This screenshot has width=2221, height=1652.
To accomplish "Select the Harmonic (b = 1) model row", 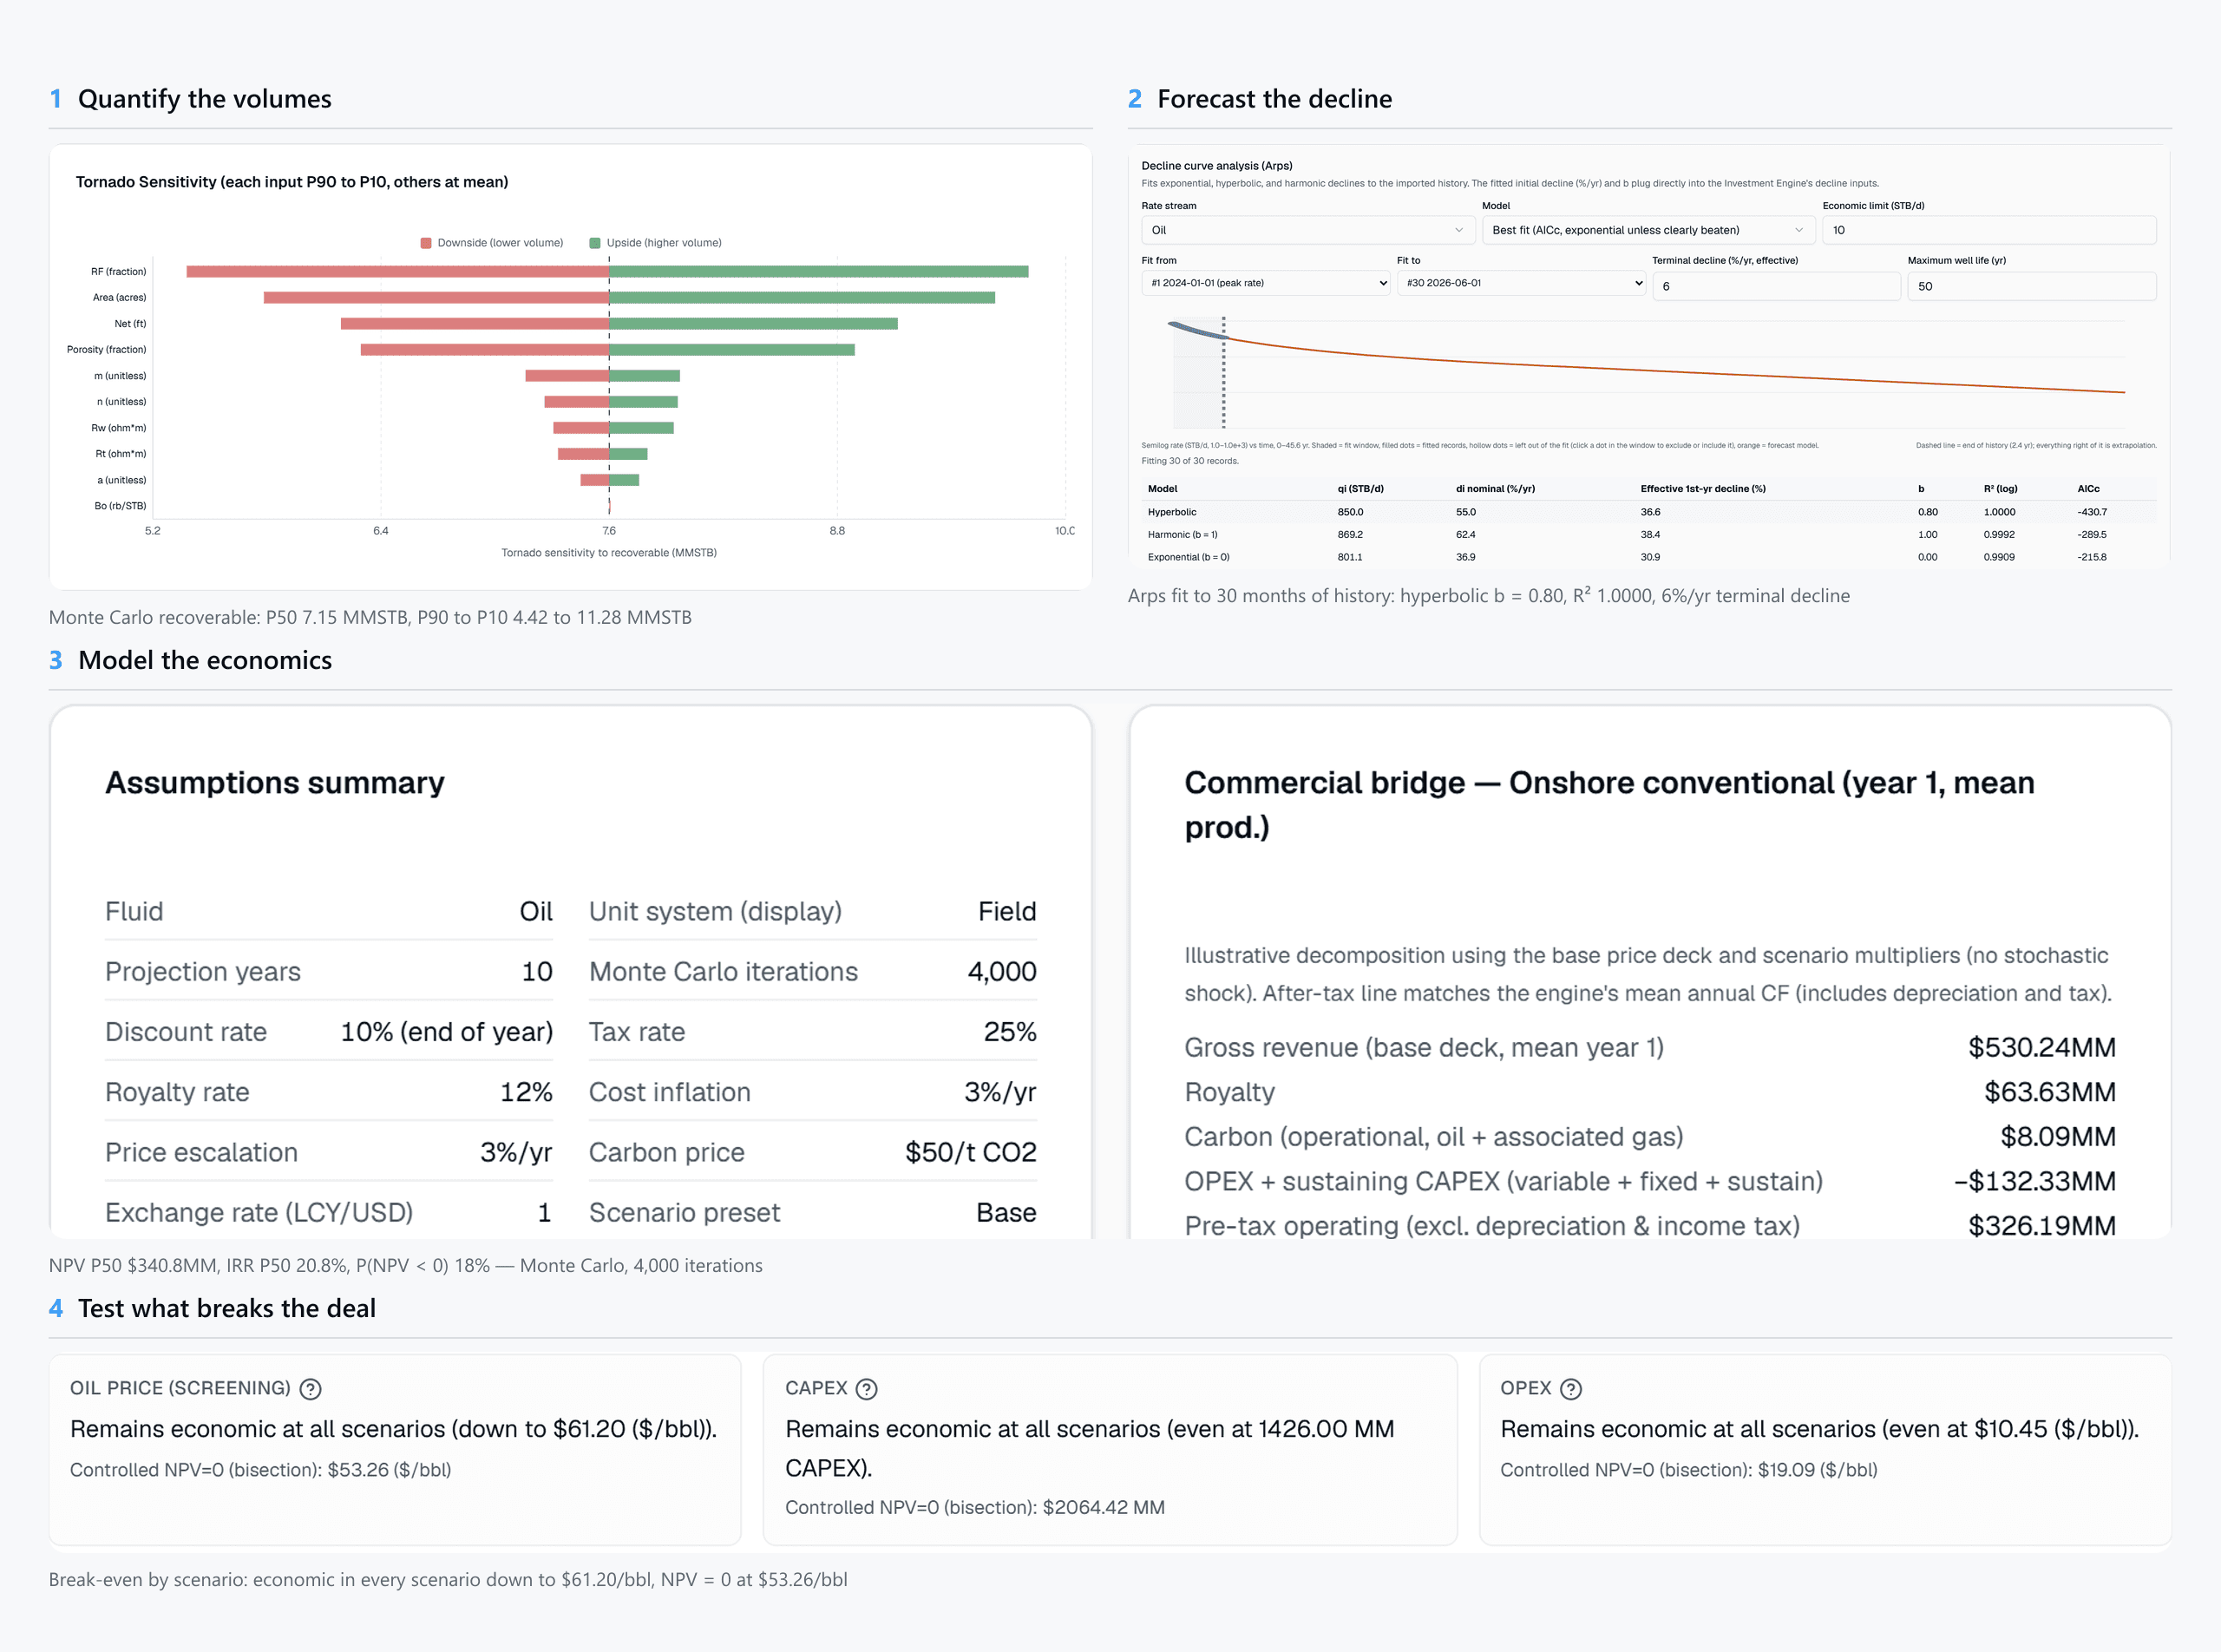I will [x=1648, y=535].
